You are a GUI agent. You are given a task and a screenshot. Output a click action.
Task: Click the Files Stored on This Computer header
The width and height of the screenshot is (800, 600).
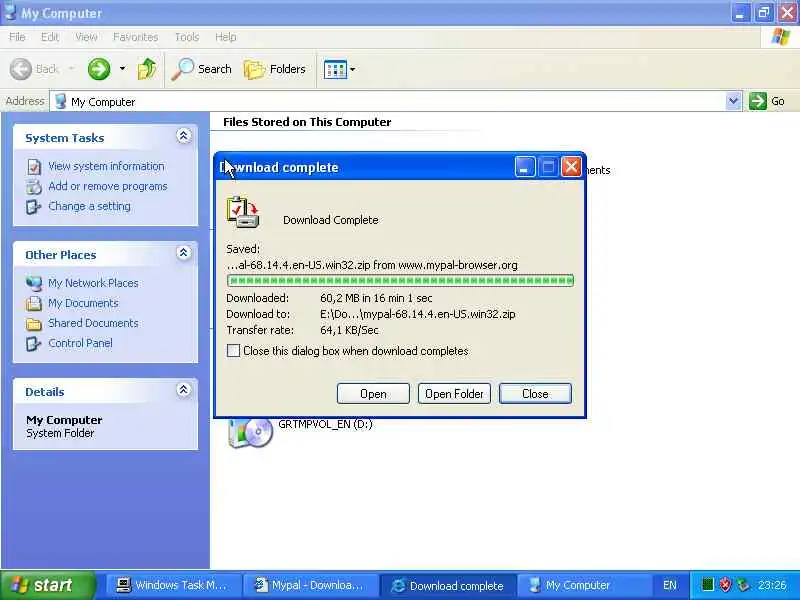(307, 122)
